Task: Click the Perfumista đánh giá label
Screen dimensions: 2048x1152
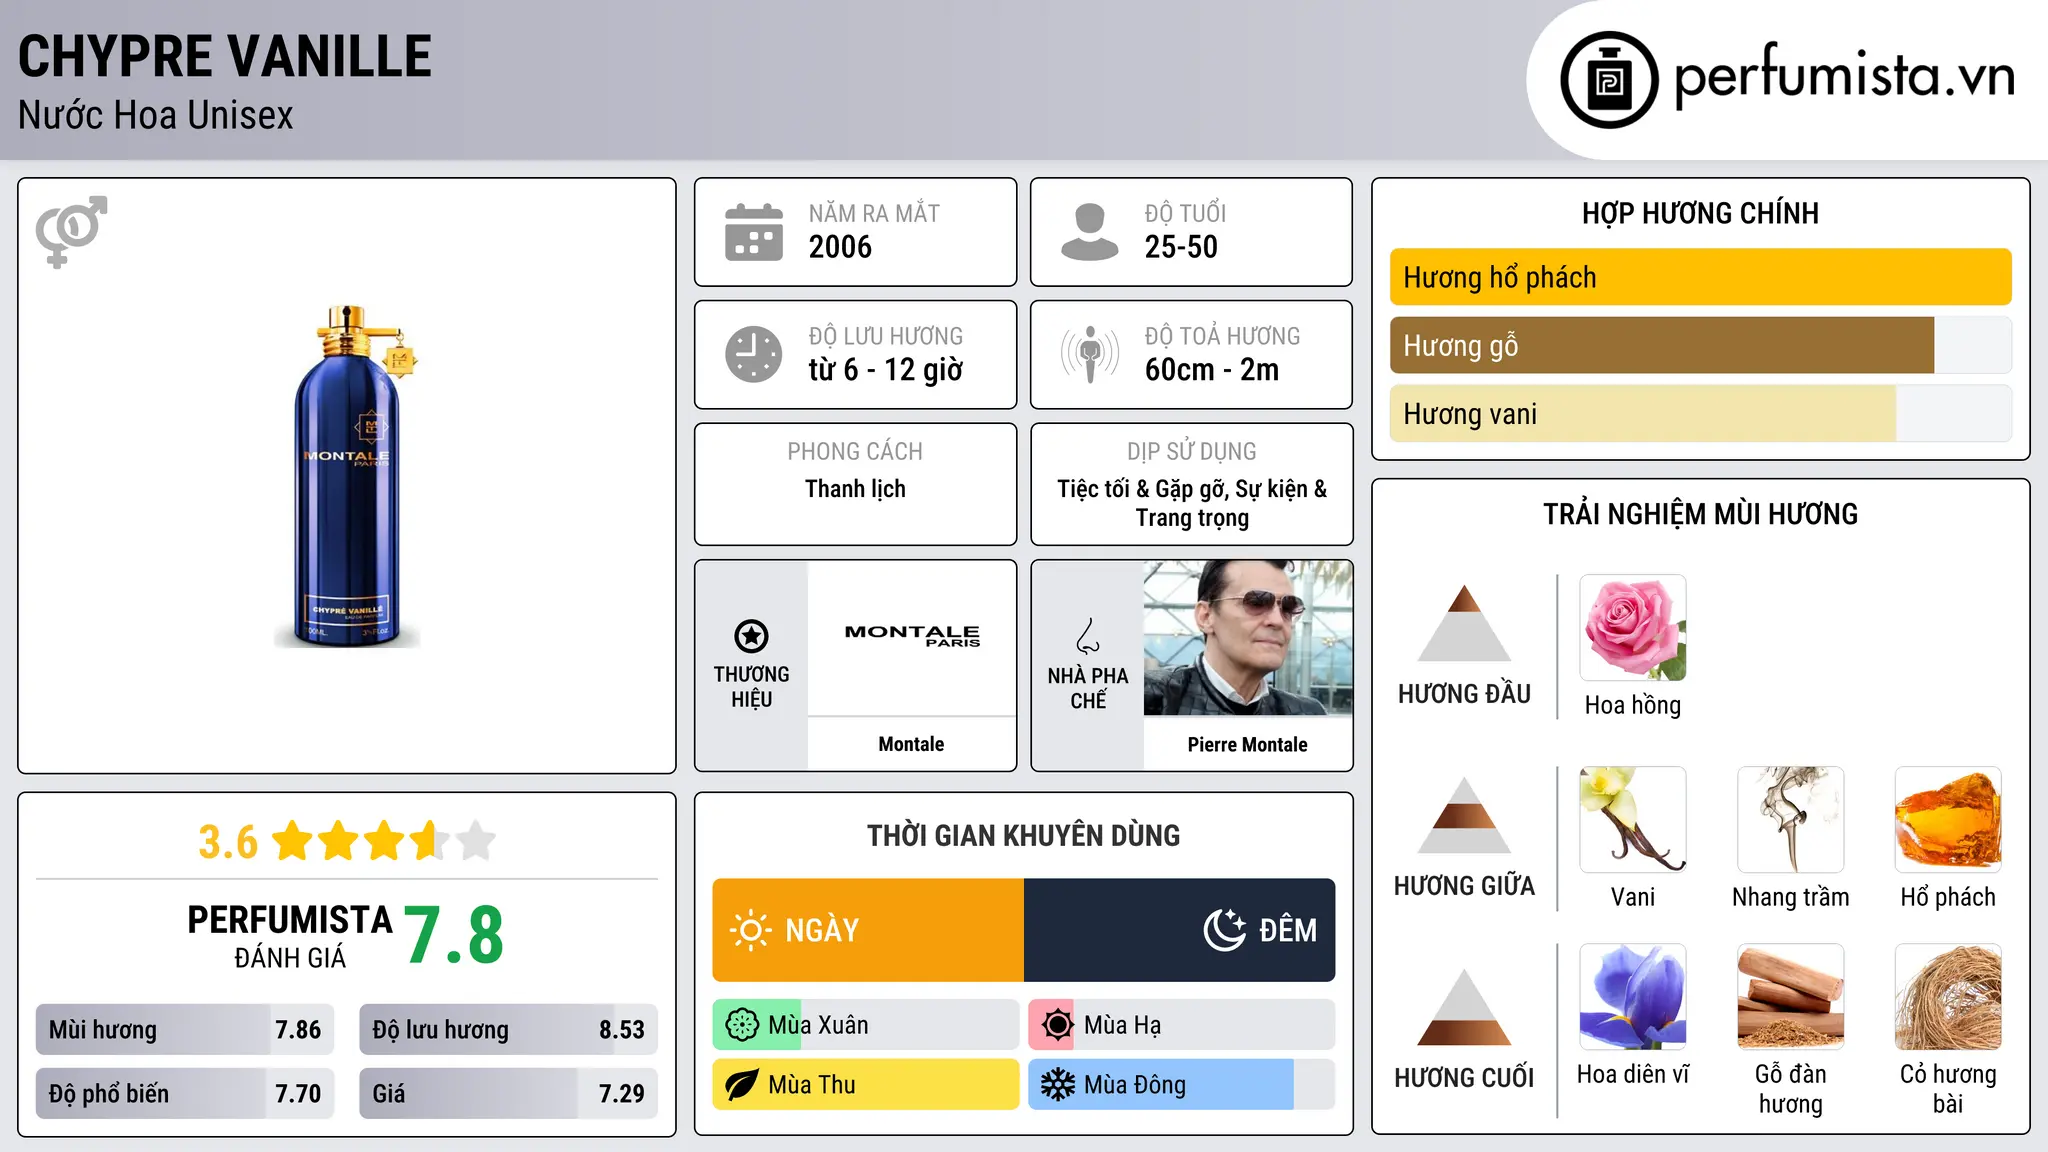Action: click(x=290, y=936)
